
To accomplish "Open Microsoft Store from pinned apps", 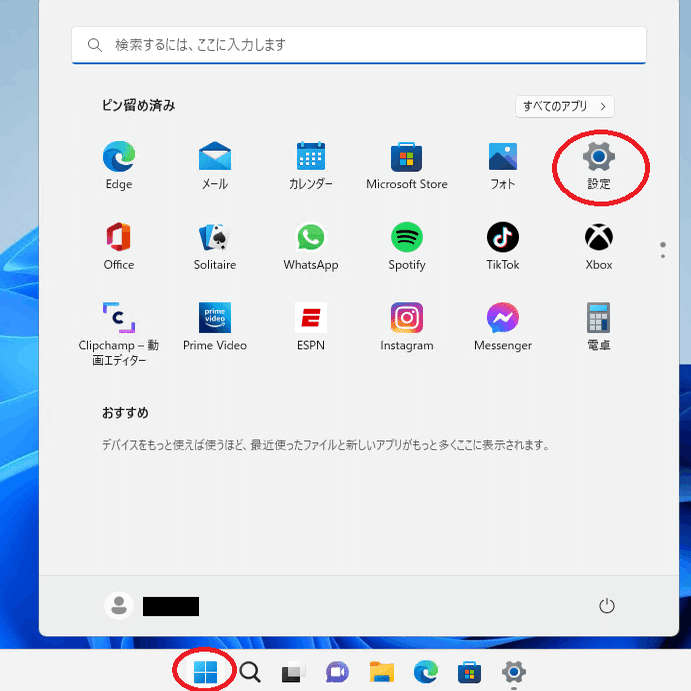I will click(x=406, y=165).
